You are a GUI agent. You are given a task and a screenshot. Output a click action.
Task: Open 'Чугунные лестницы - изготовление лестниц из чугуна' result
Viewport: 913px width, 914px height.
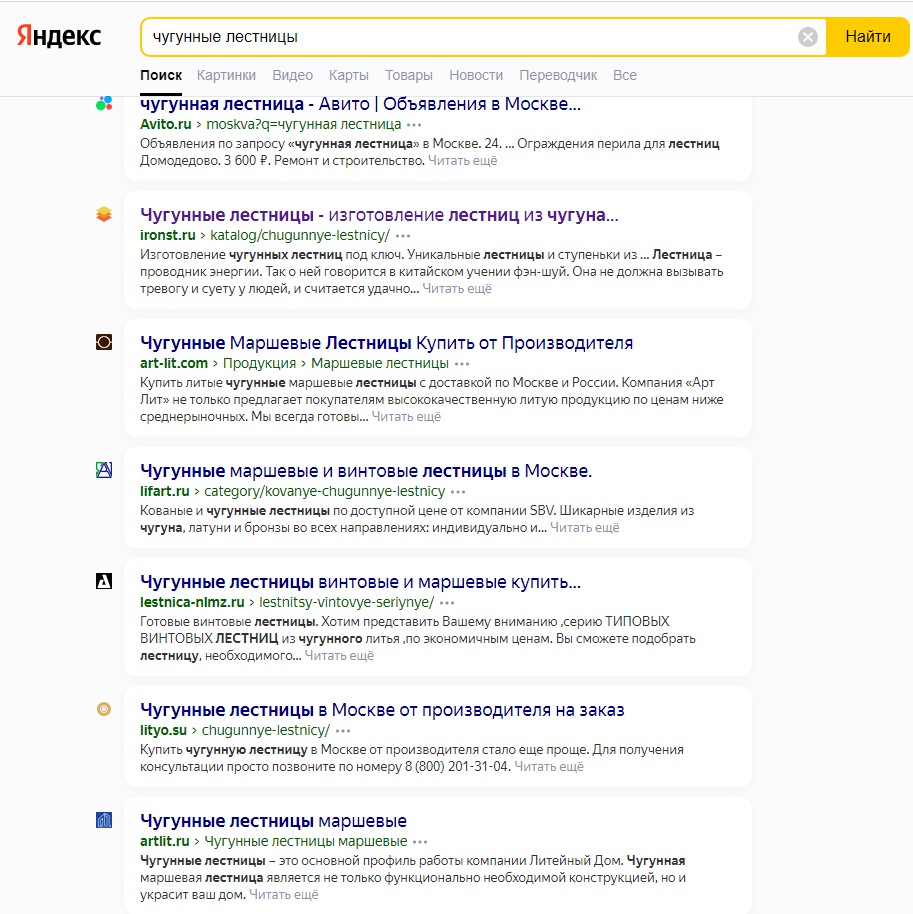379,215
